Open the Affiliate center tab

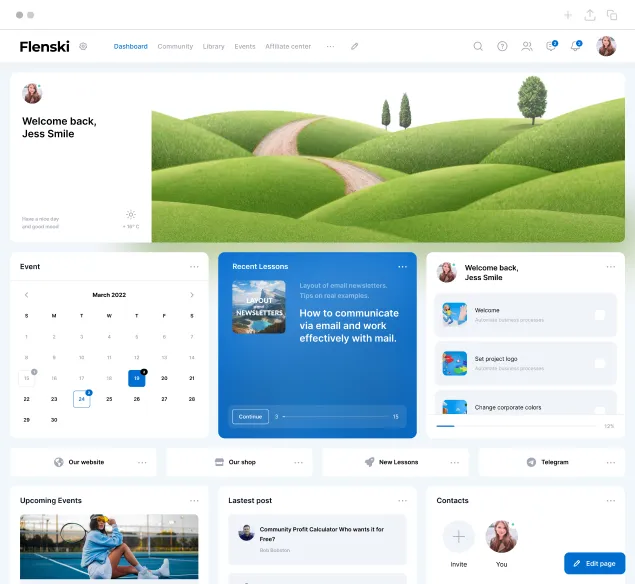[288, 46]
